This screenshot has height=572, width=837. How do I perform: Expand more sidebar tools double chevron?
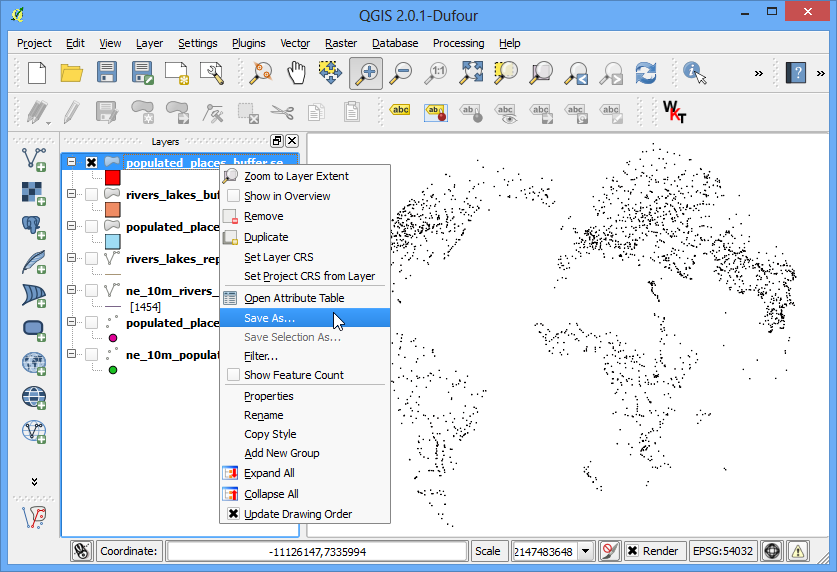coord(34,482)
